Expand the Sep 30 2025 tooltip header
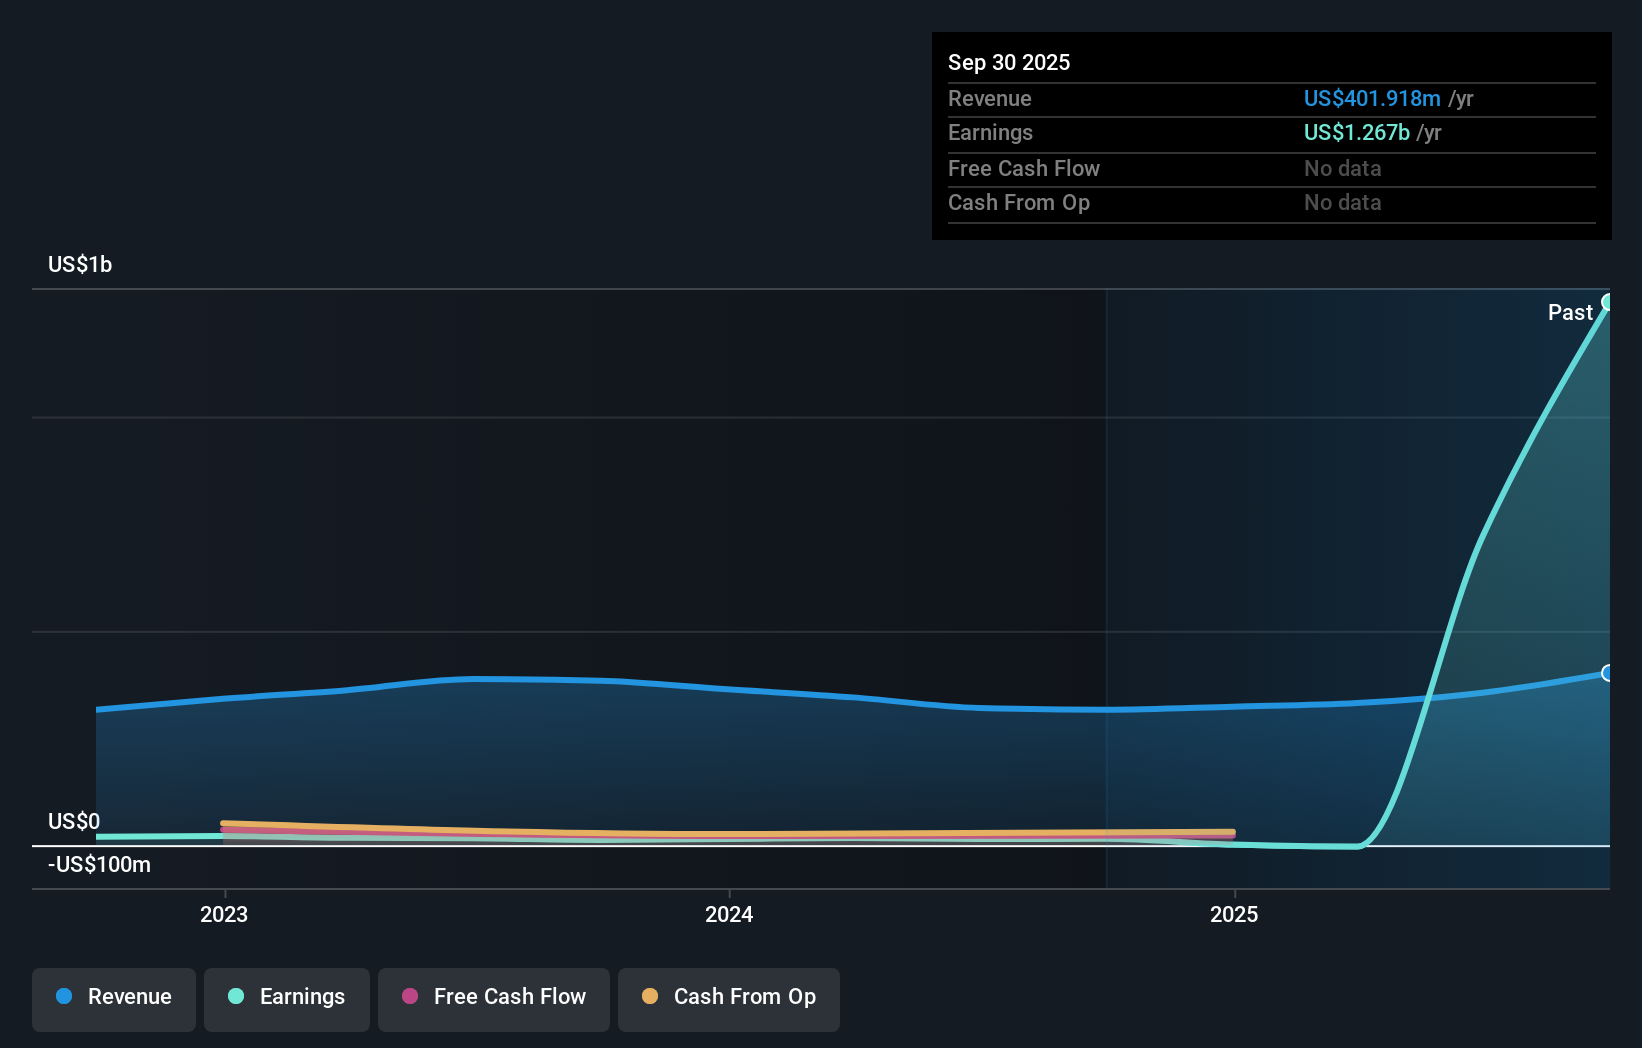 (1009, 62)
